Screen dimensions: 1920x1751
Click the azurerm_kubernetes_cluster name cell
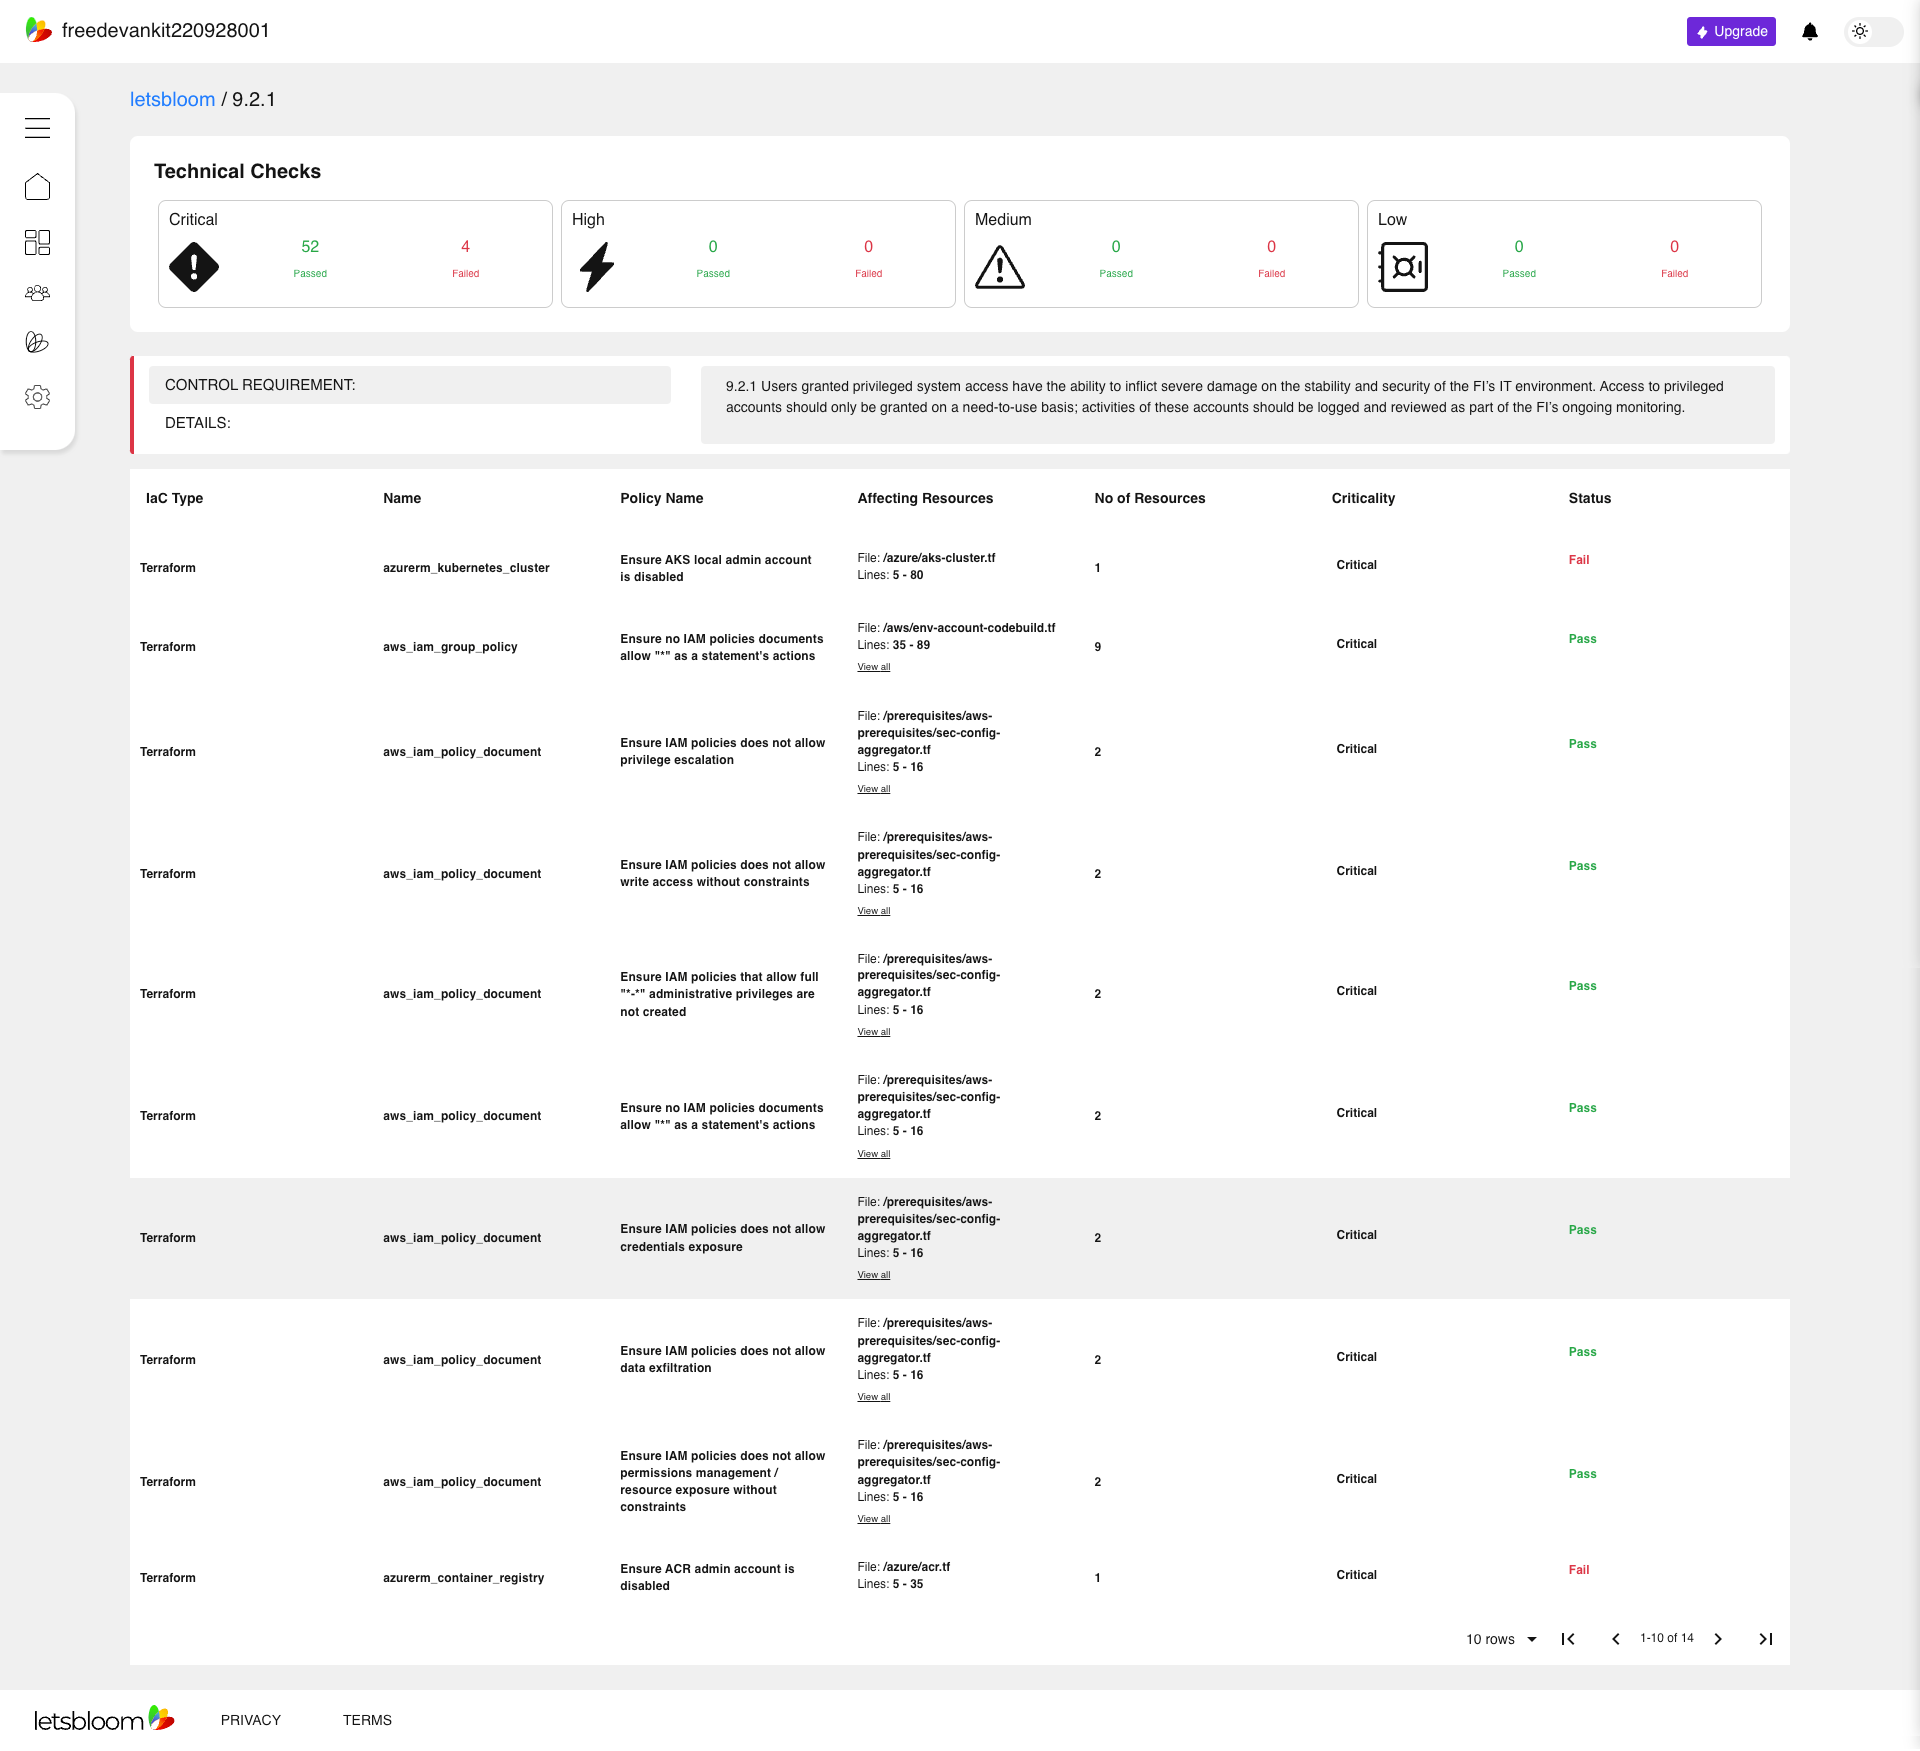pyautogui.click(x=466, y=568)
